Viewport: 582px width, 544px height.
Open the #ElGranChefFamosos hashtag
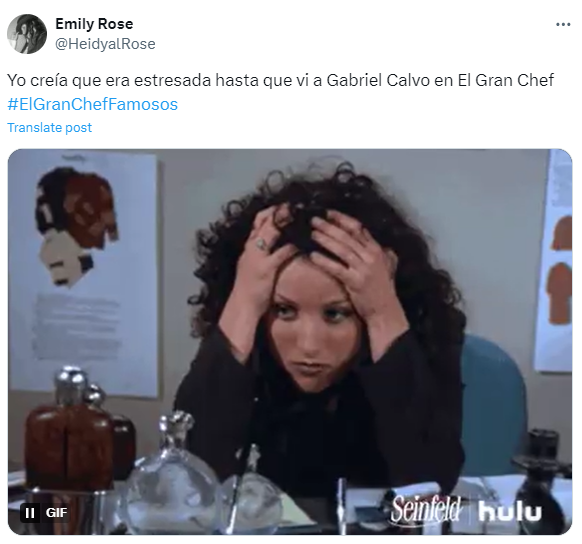(x=92, y=104)
